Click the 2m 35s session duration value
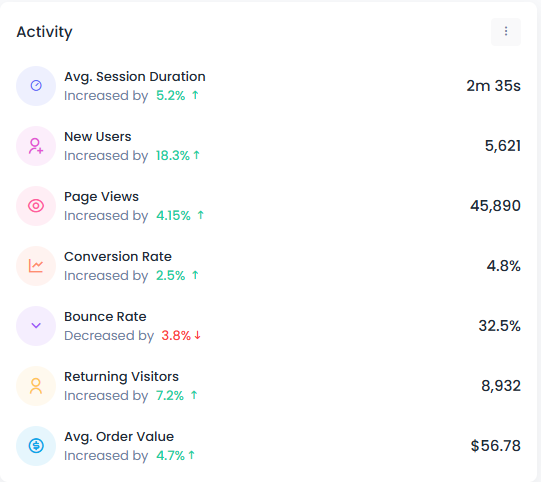Image resolution: width=541 pixels, height=482 pixels. pyautogui.click(x=493, y=86)
